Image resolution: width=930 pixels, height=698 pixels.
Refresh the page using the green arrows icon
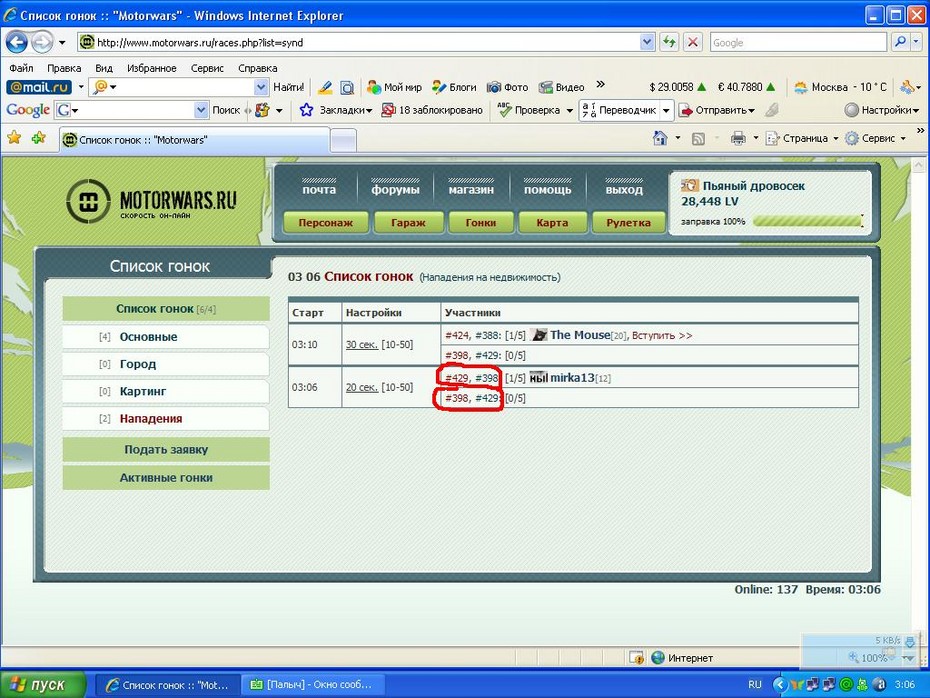pyautogui.click(x=670, y=42)
